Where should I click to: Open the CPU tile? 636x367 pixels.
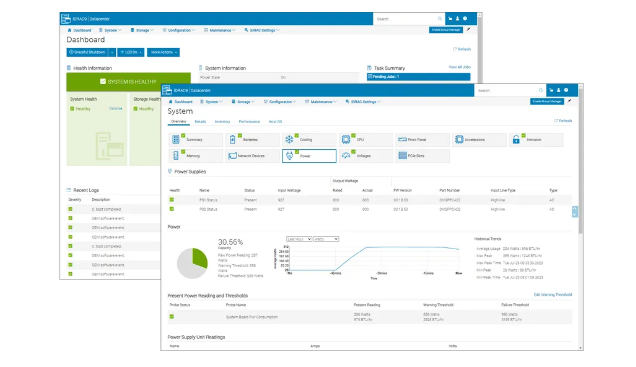[x=366, y=140]
